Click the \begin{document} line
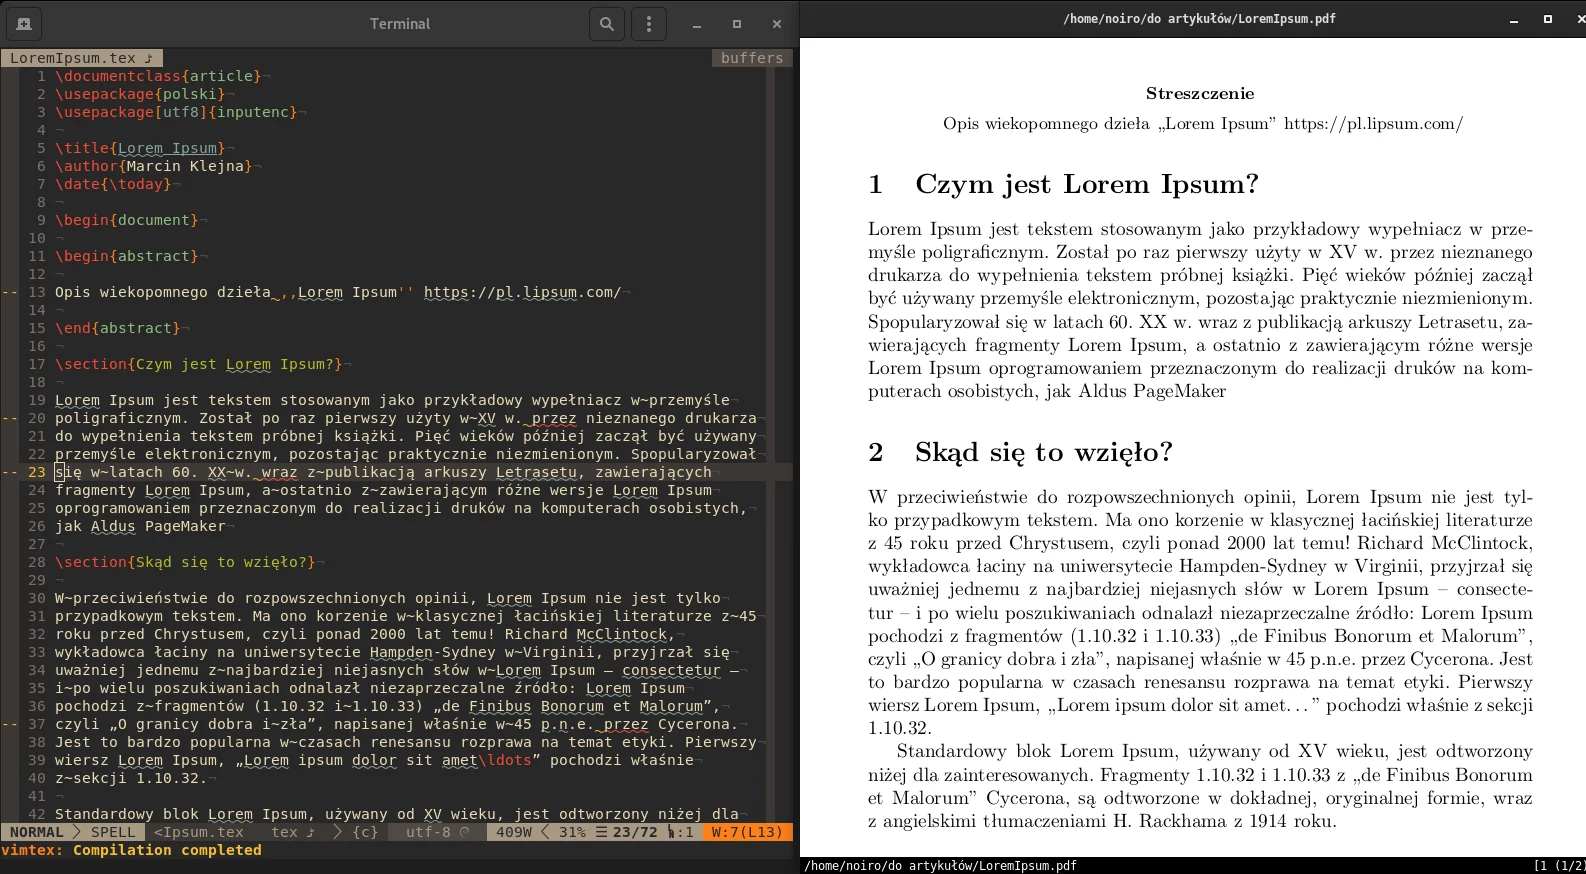 127,220
